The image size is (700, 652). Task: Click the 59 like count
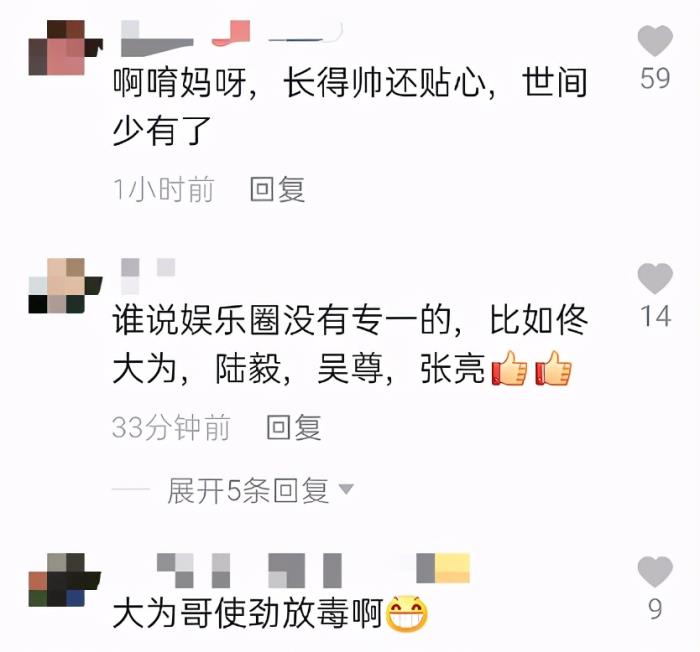coord(655,79)
